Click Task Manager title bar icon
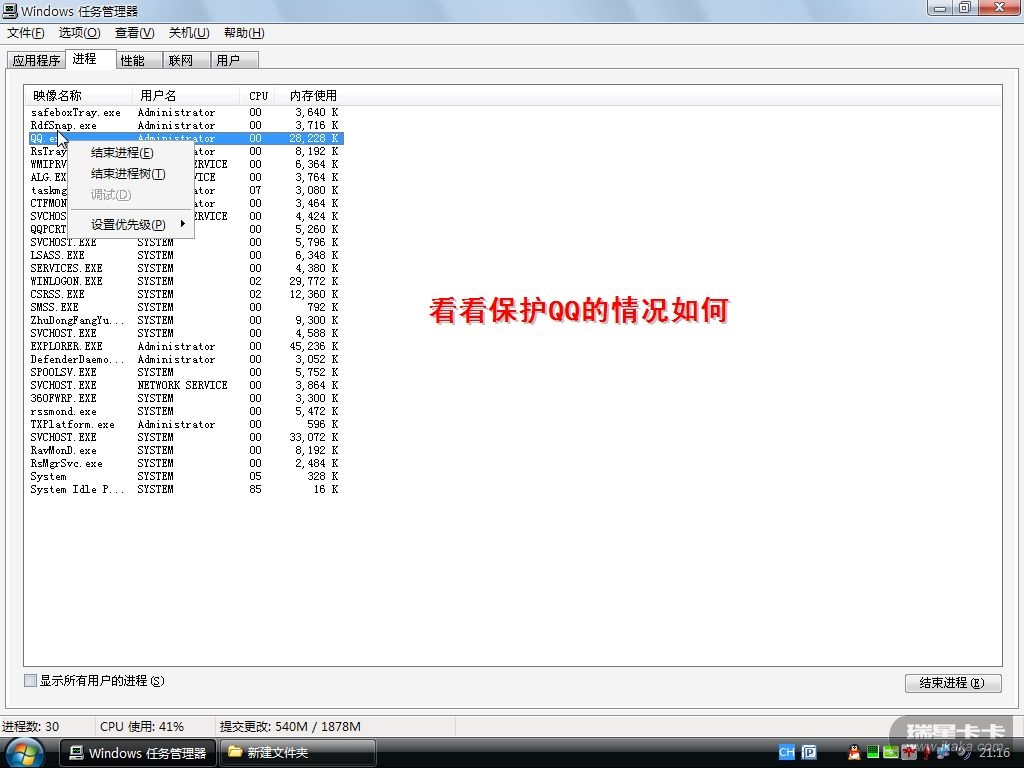This screenshot has width=1024, height=768. click(10, 10)
